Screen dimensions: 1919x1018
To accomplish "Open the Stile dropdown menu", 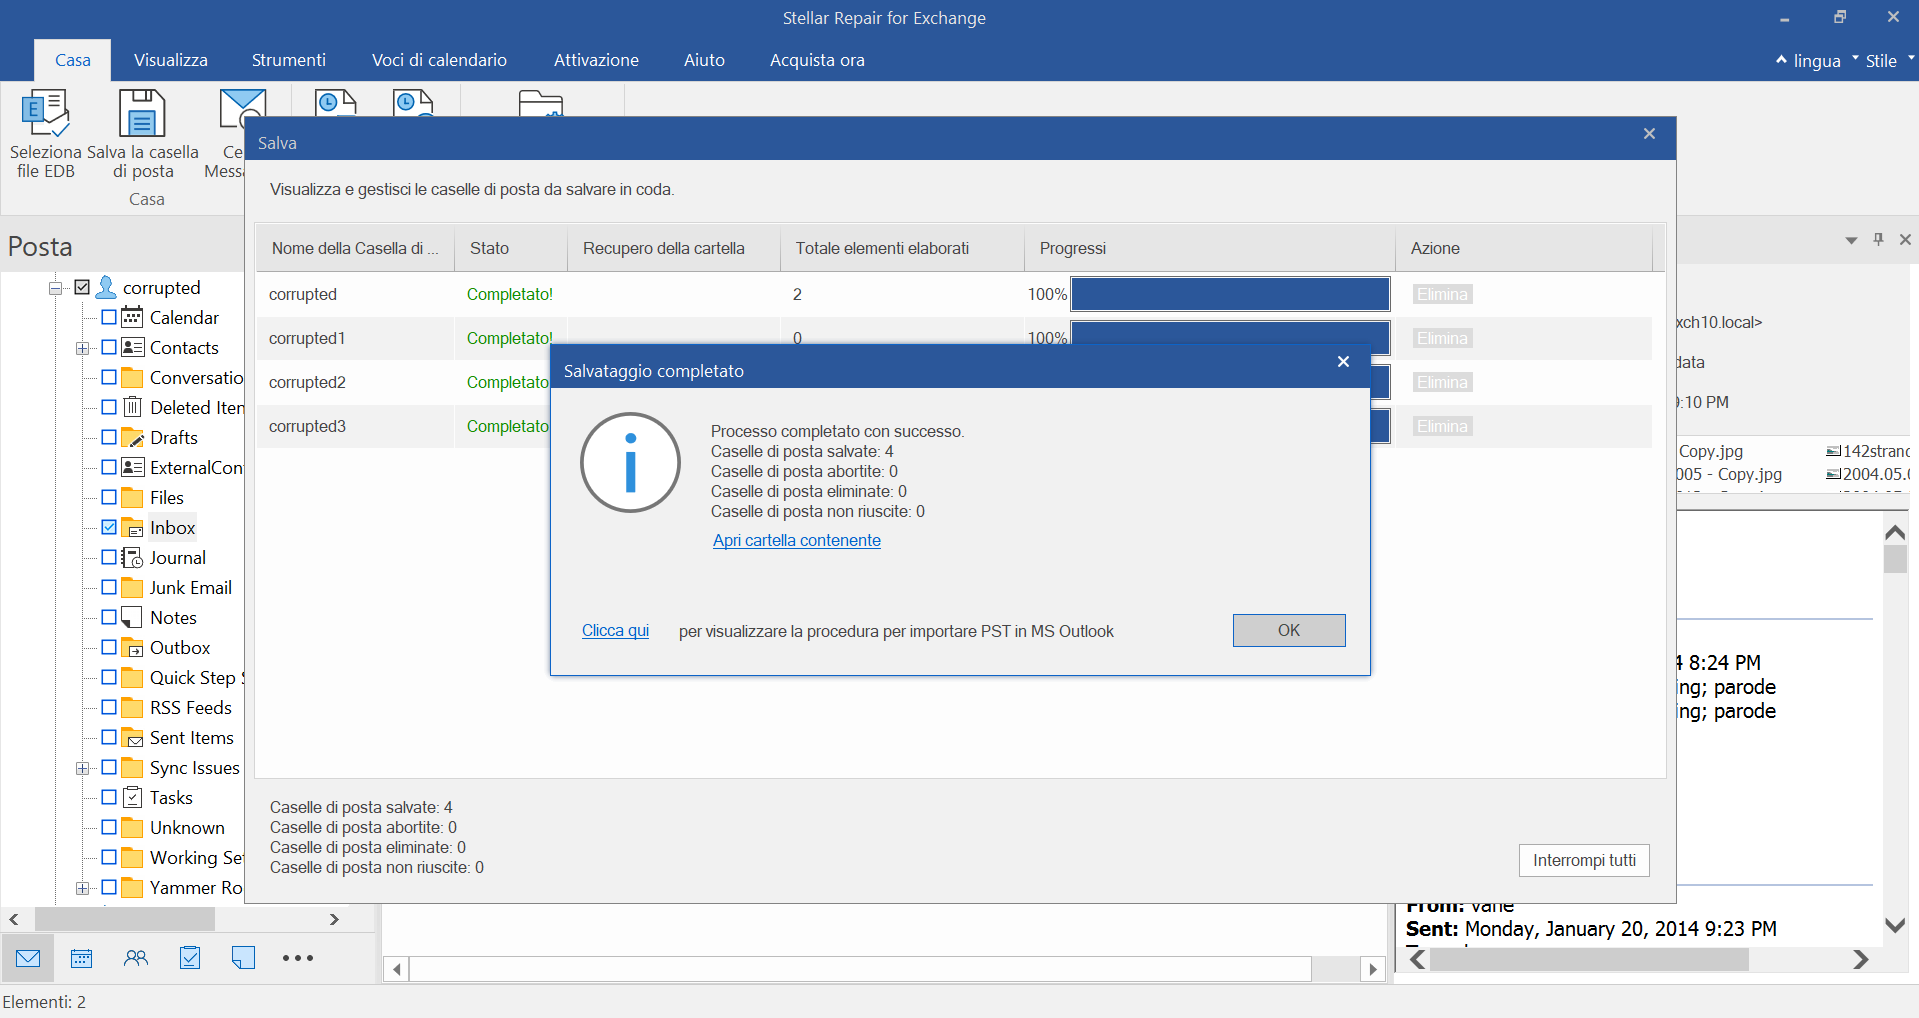I will (1886, 61).
